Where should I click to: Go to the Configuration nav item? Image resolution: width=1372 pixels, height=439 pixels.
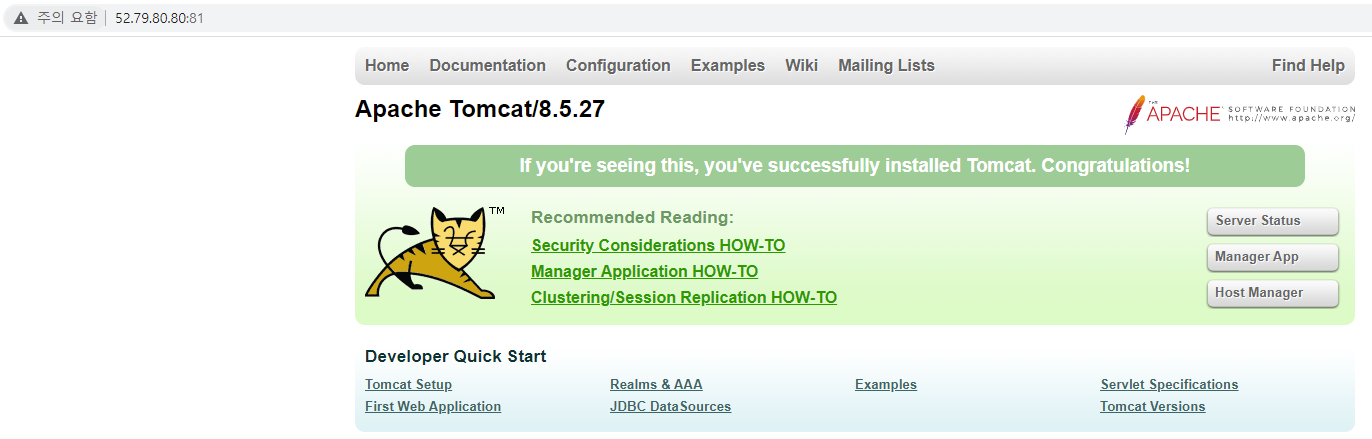coord(618,66)
